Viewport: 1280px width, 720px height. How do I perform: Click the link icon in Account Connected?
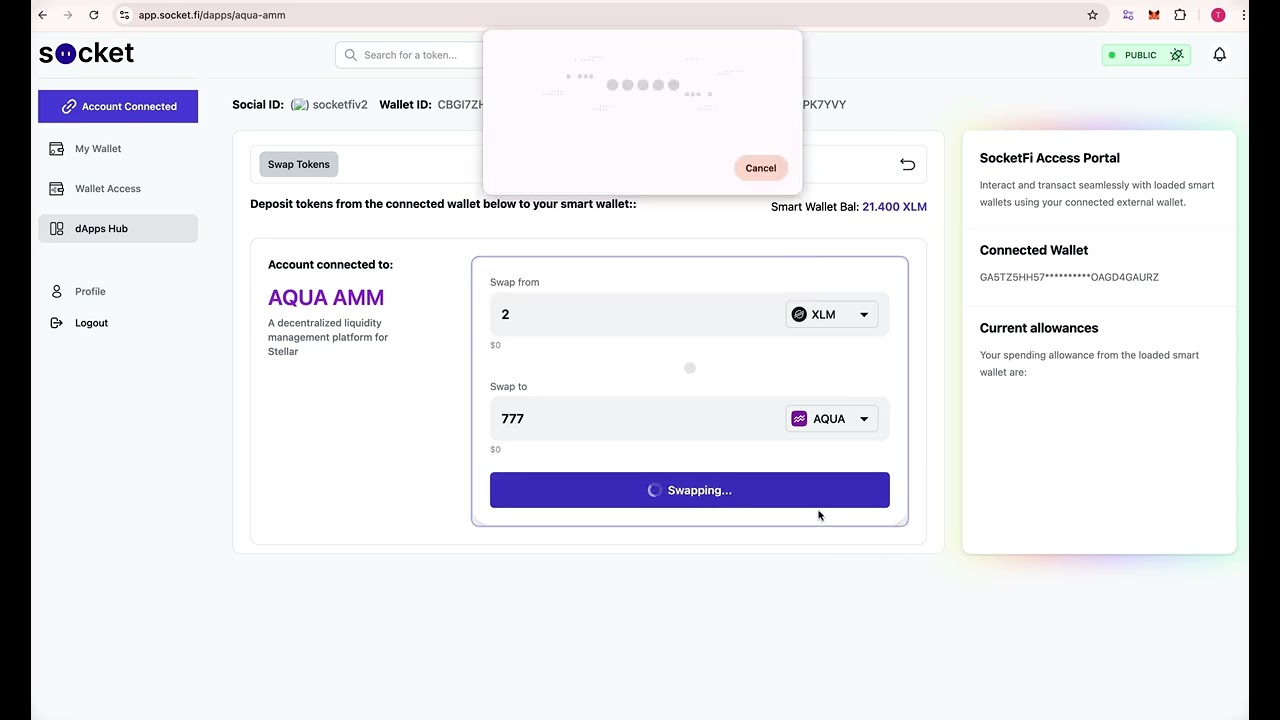(x=69, y=106)
